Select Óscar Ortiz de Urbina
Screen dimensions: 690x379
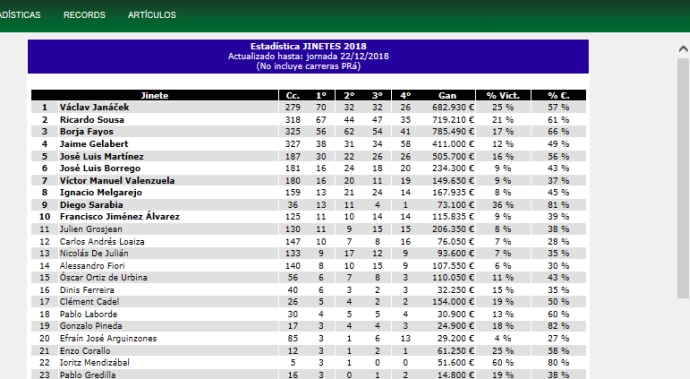pyautogui.click(x=103, y=277)
